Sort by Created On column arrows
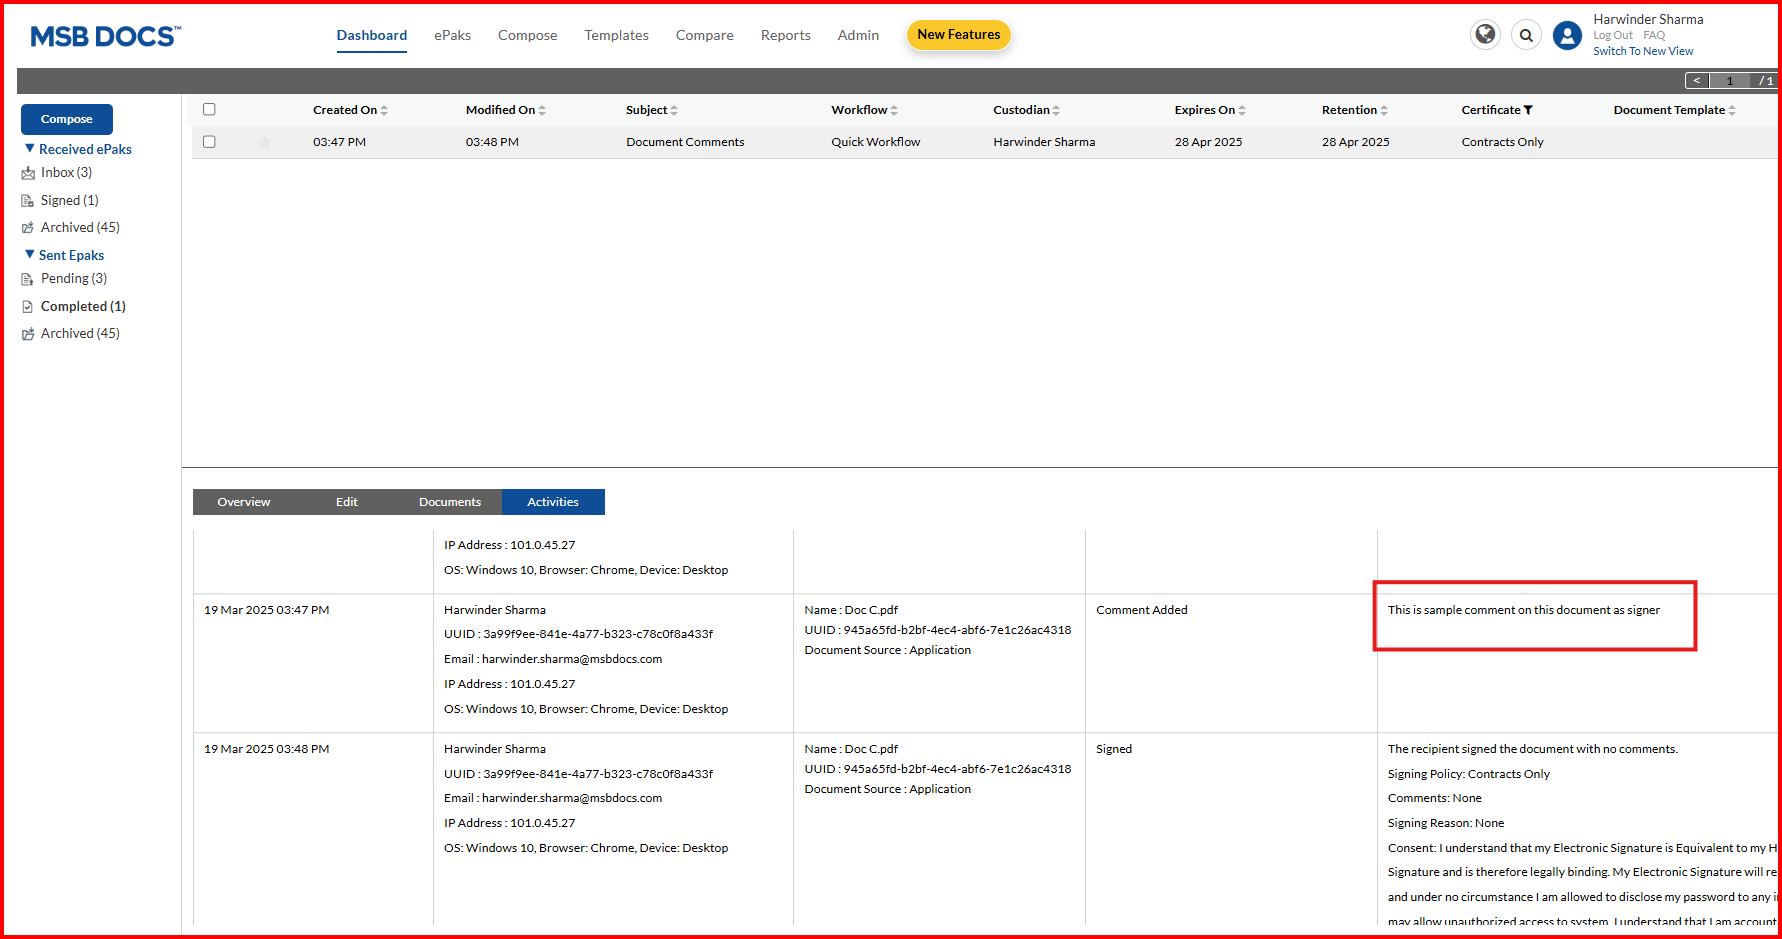 pyautogui.click(x=384, y=110)
